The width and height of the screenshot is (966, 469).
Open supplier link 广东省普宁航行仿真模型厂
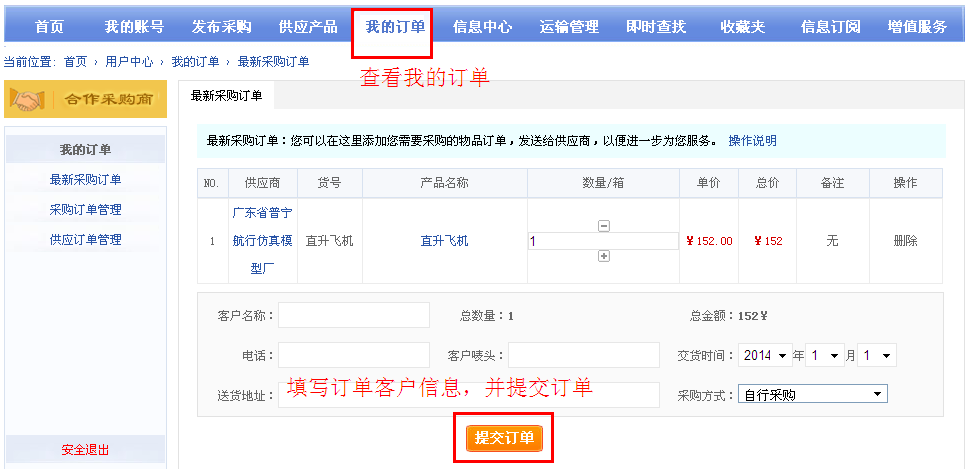[x=262, y=241]
